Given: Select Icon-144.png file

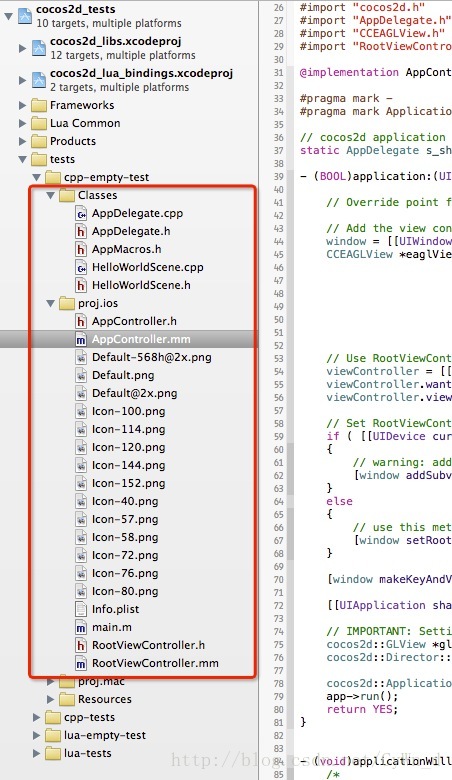Looking at the screenshot, I should 128,465.
